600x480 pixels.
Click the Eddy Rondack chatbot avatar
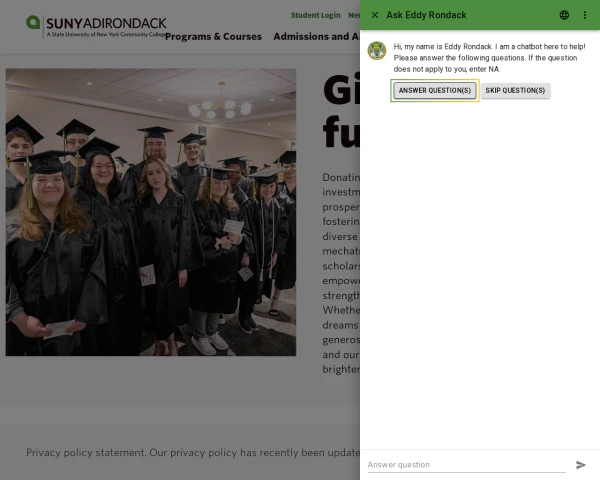377,51
